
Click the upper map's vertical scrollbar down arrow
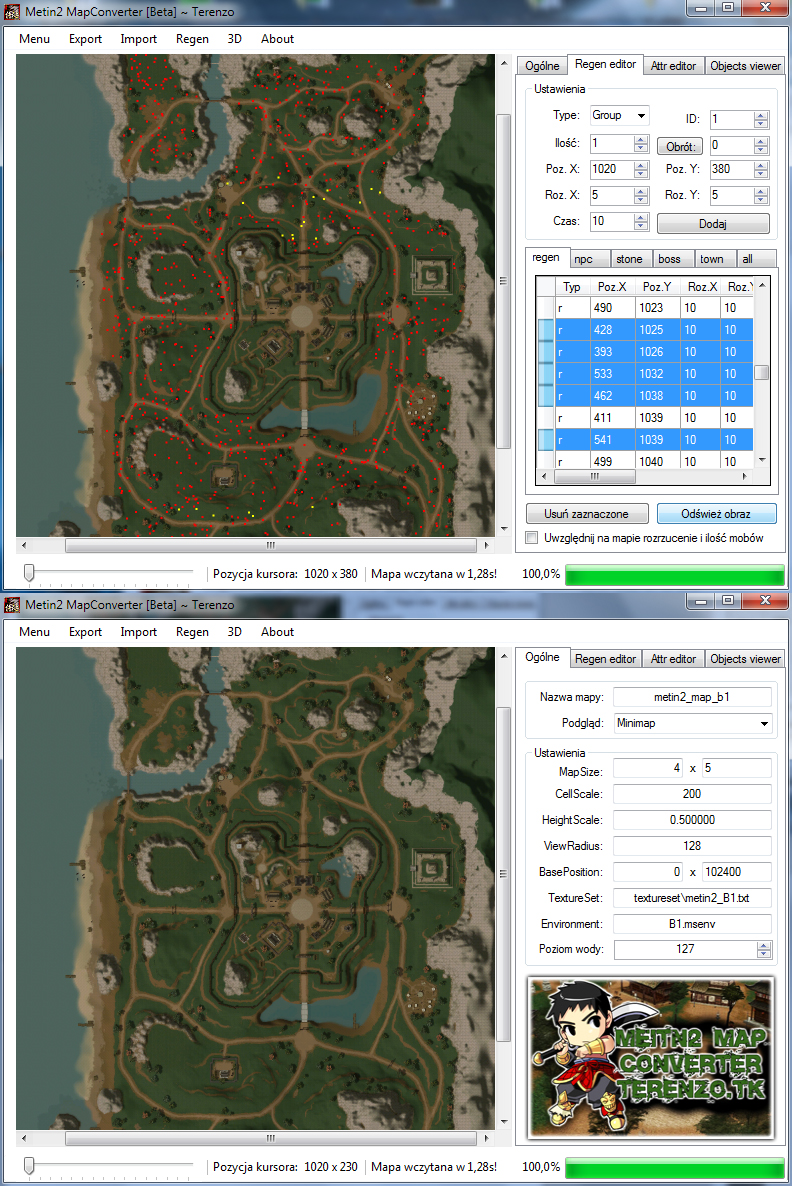tap(504, 529)
